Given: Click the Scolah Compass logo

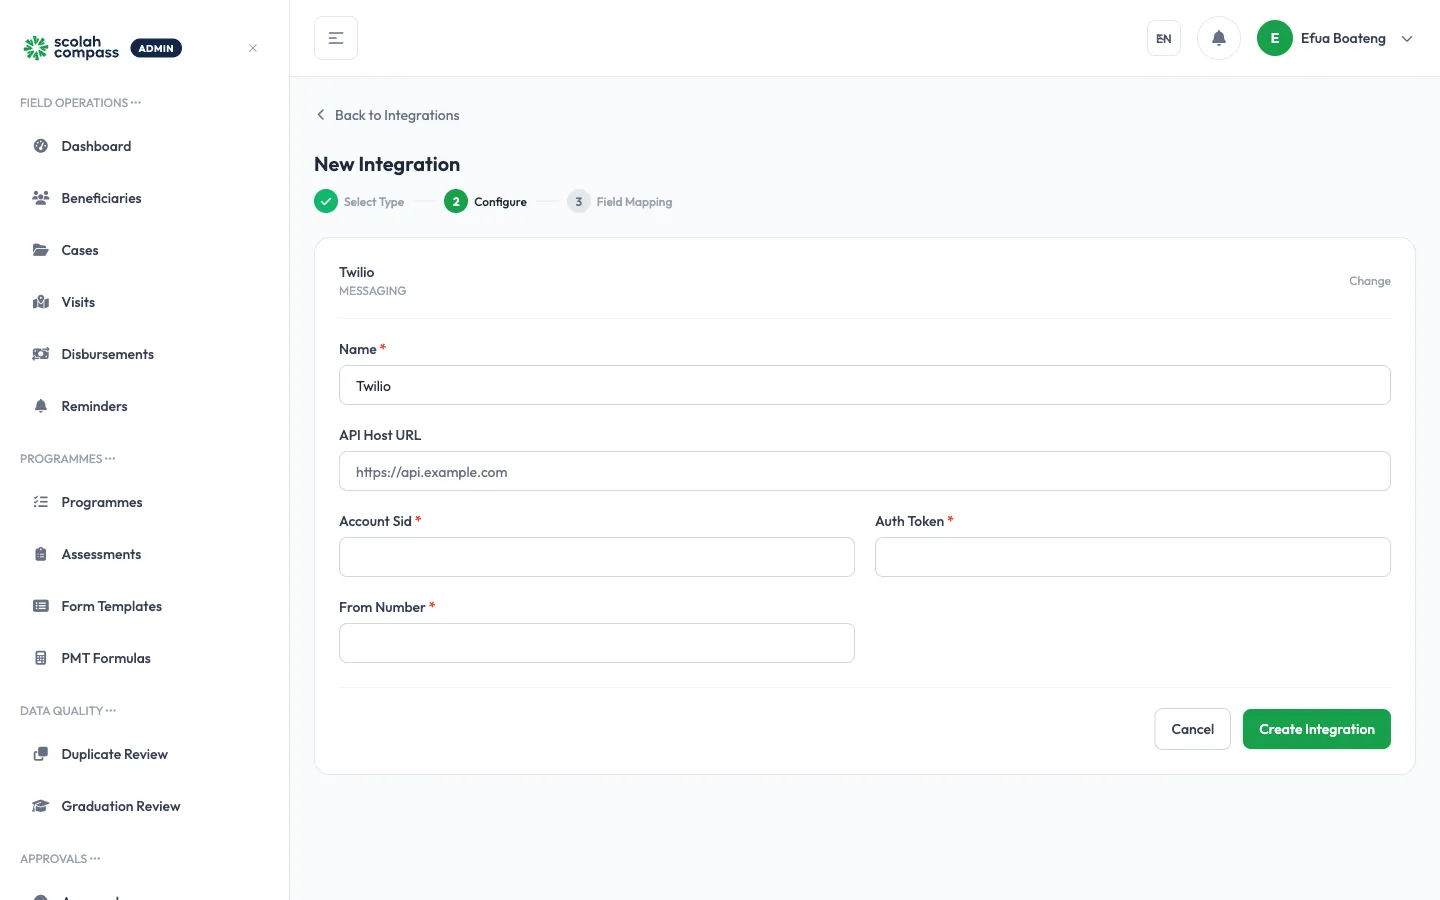Looking at the screenshot, I should [x=71, y=48].
